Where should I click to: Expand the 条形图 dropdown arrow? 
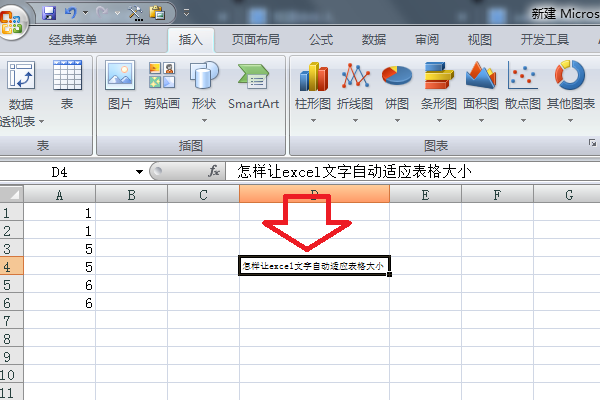pyautogui.click(x=440, y=121)
